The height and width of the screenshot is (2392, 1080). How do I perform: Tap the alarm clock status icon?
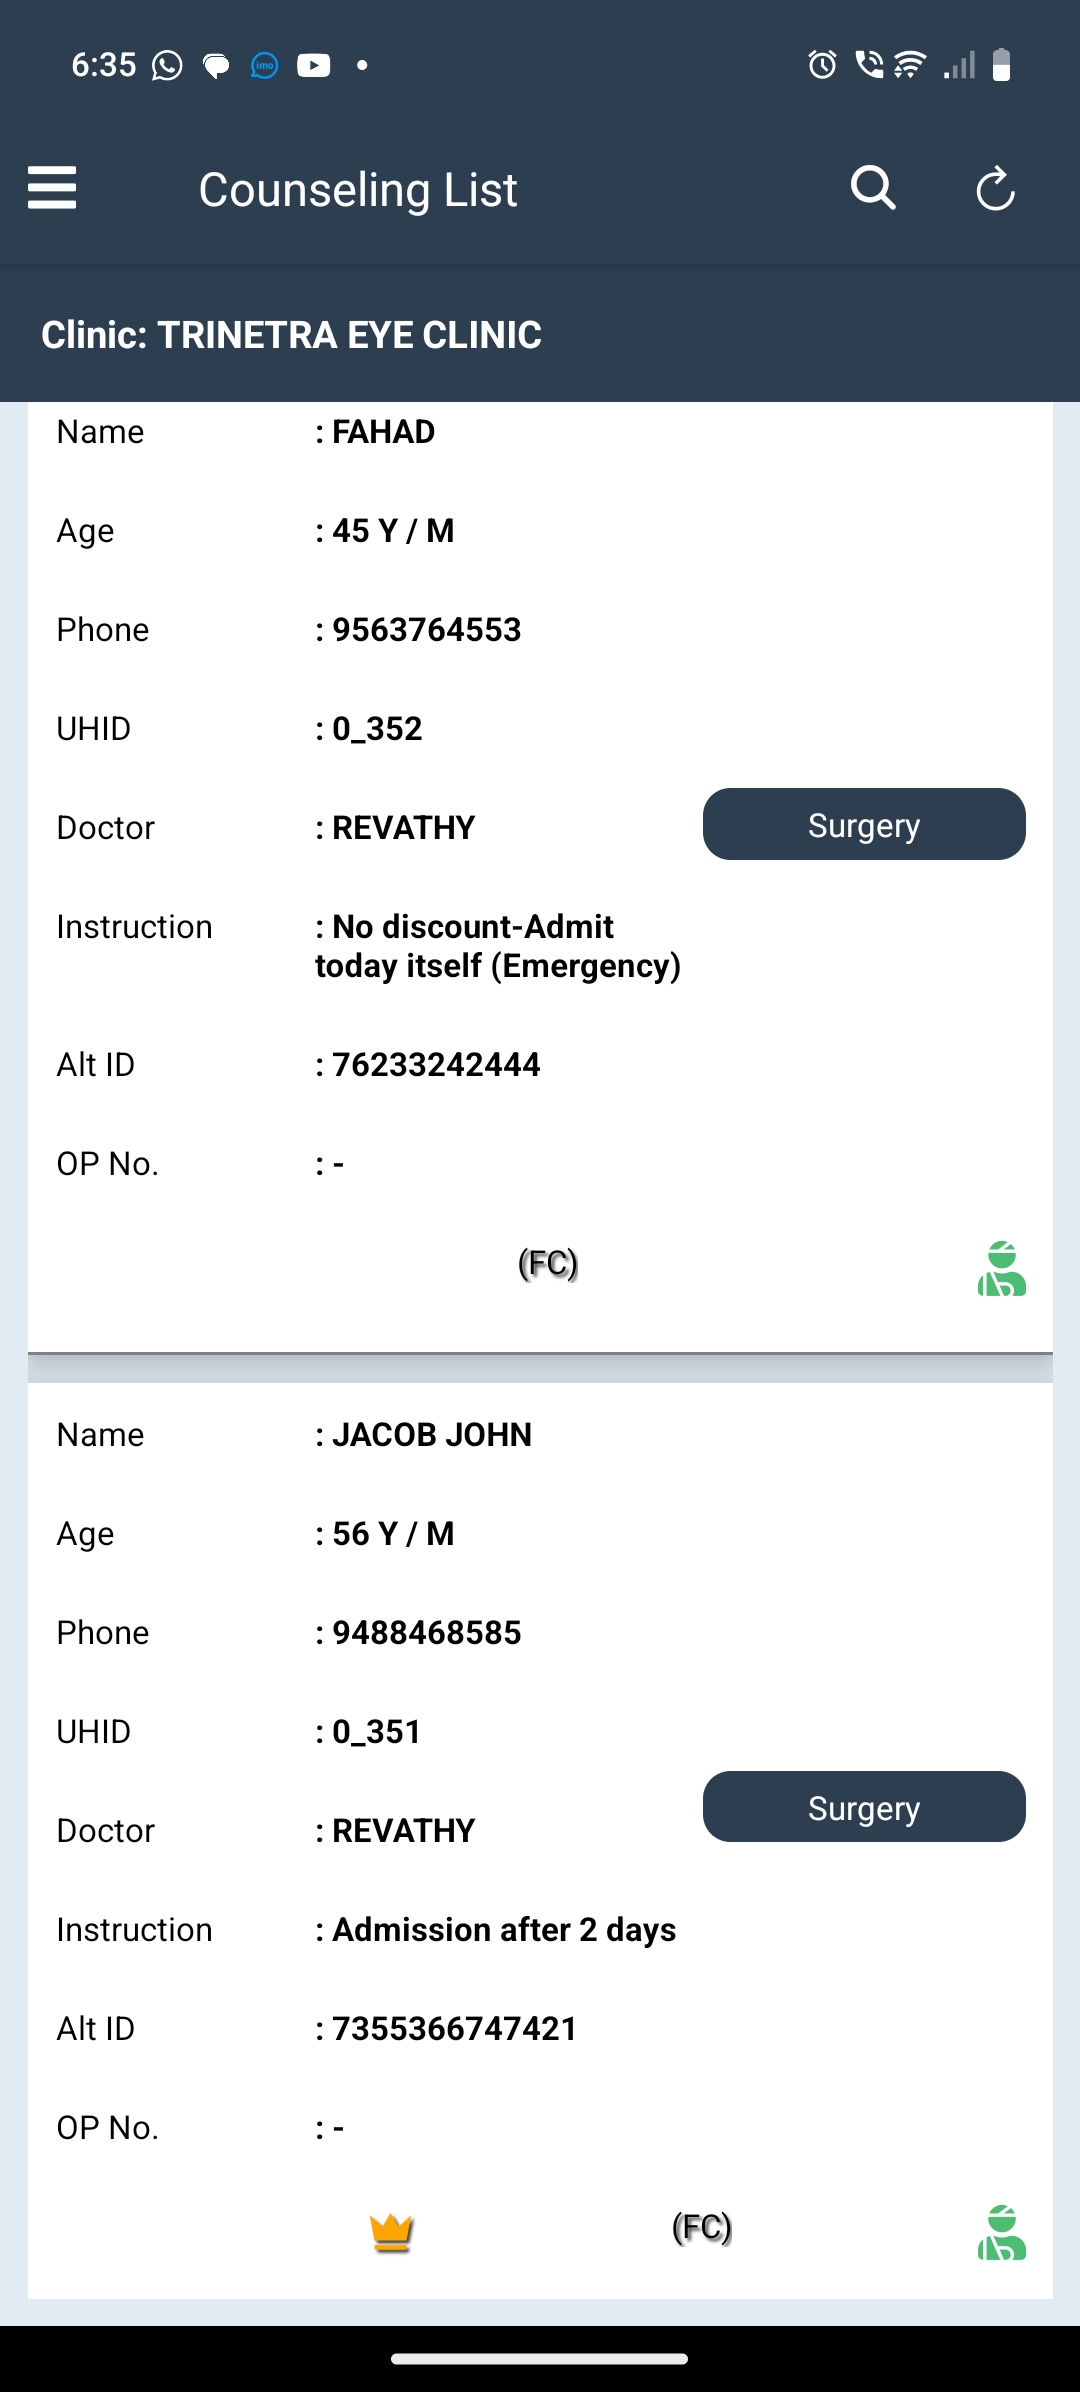(822, 66)
